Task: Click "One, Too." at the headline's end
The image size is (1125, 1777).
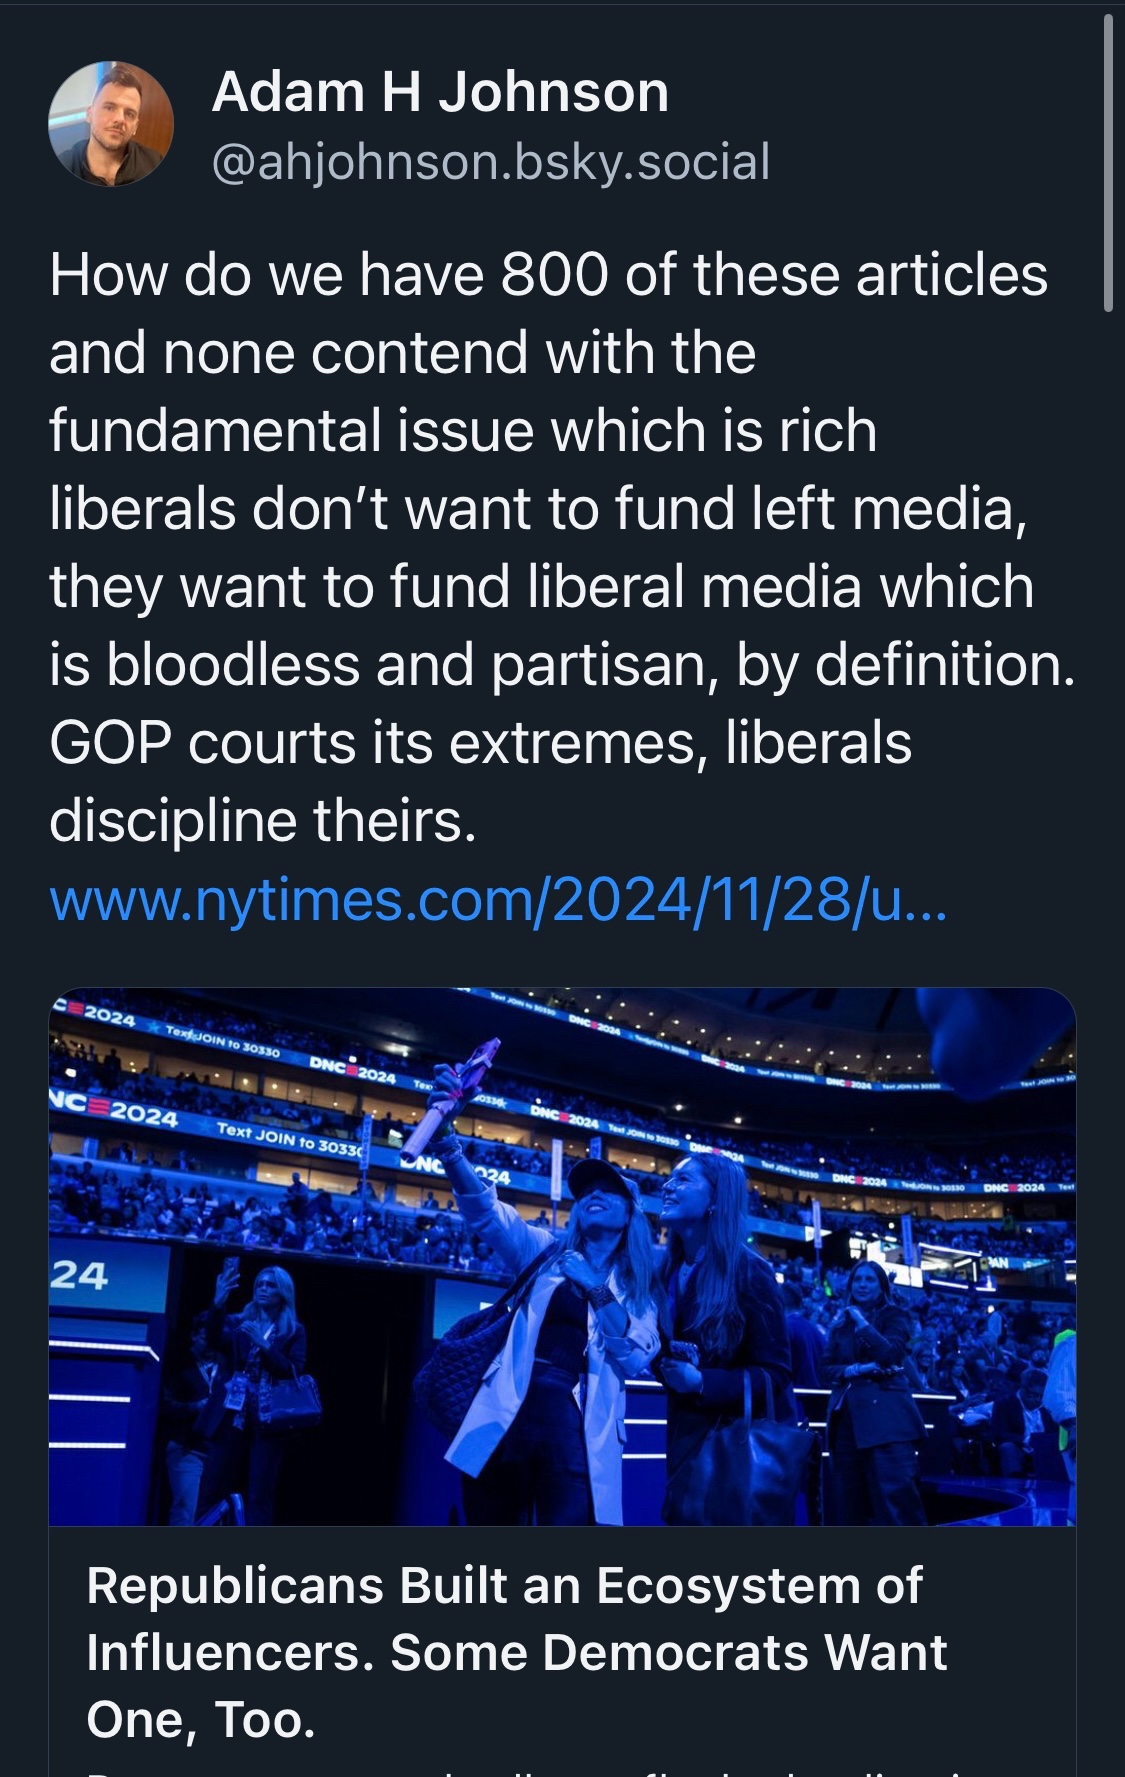Action: pyautogui.click(x=201, y=1720)
